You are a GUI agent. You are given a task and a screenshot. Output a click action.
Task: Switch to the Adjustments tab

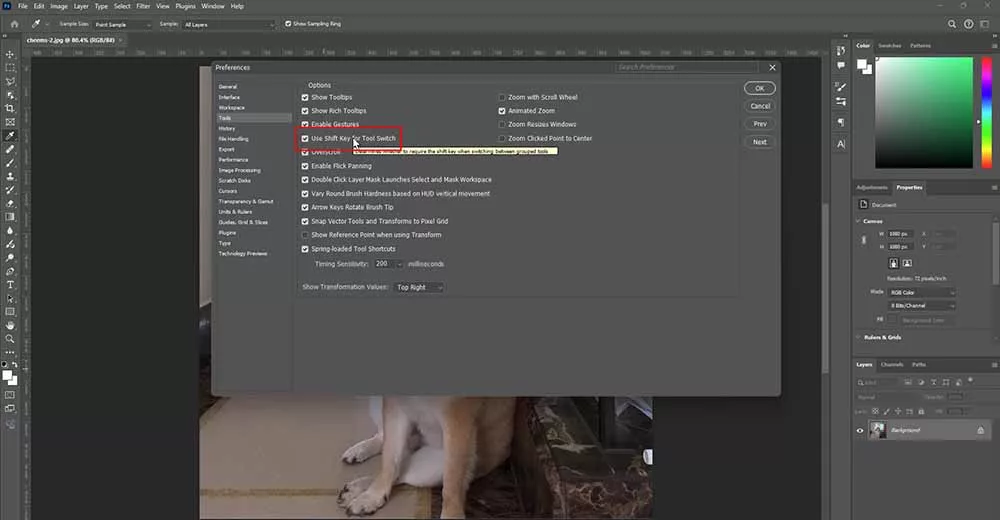point(872,188)
